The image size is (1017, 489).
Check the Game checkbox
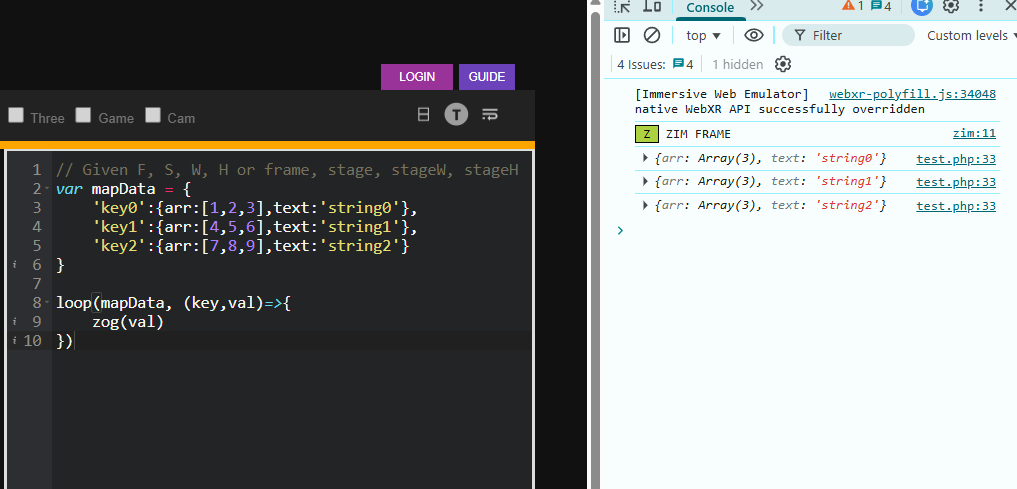(84, 115)
